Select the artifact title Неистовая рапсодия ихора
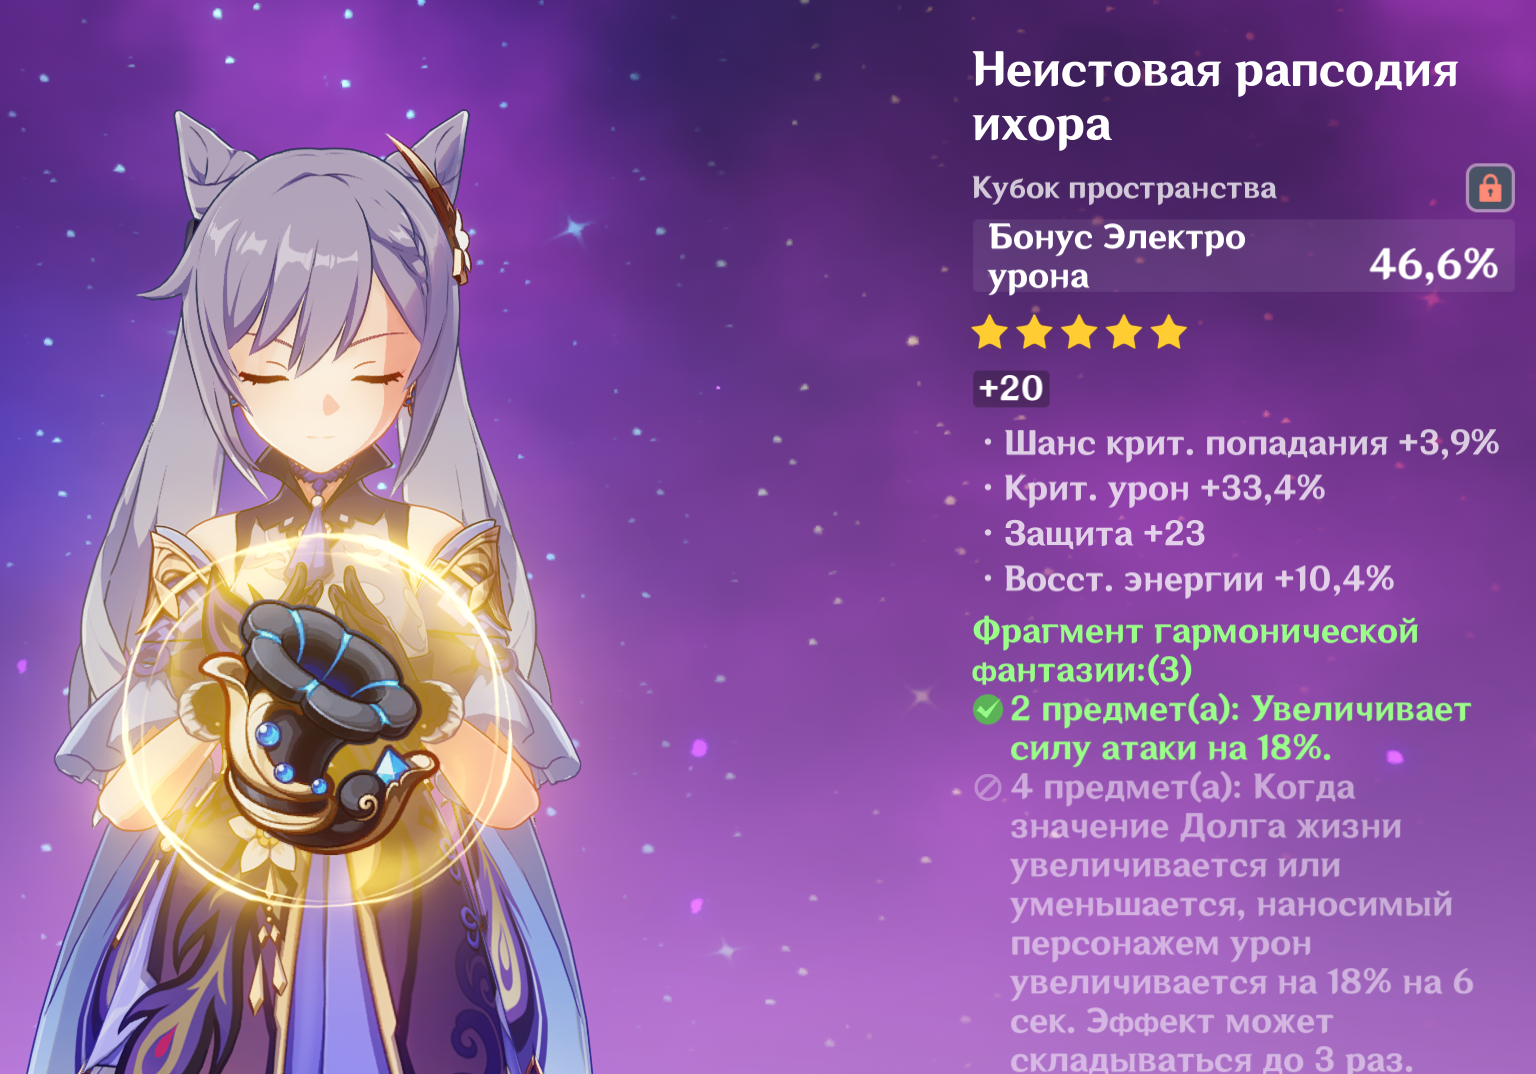Image resolution: width=1536 pixels, height=1074 pixels. [x=1215, y=98]
